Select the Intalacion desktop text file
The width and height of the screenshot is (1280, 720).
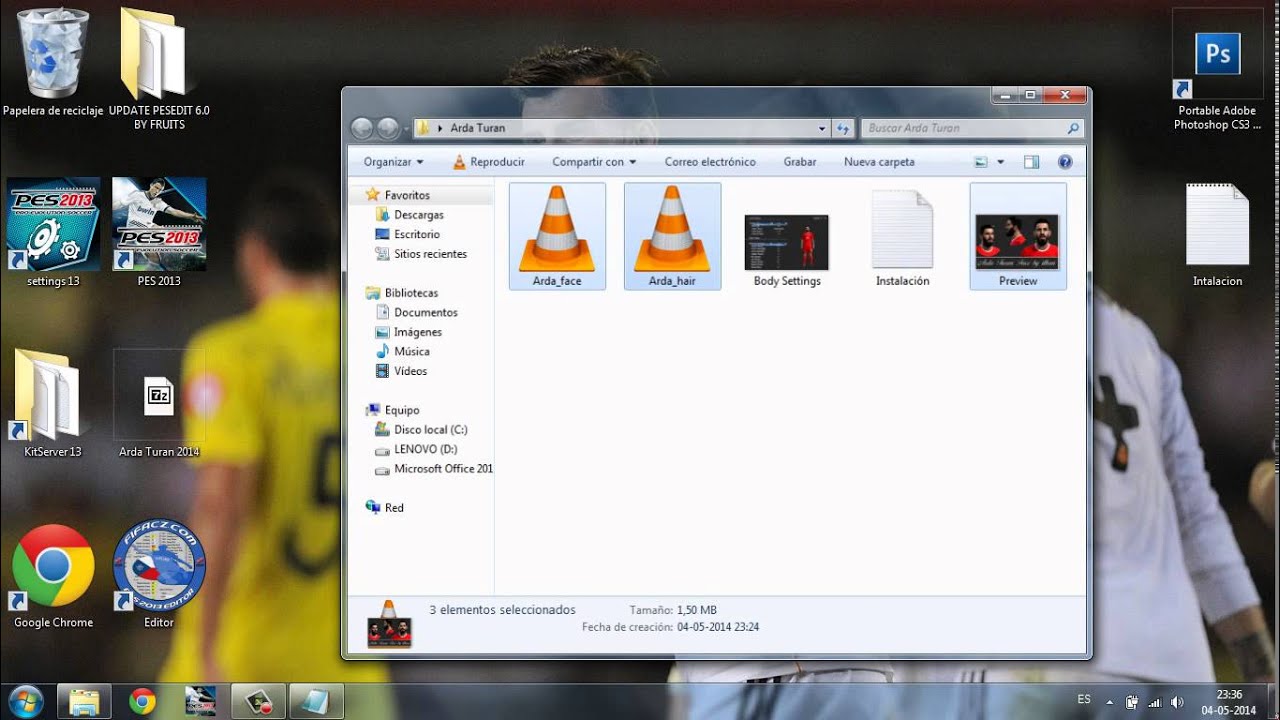(1217, 235)
